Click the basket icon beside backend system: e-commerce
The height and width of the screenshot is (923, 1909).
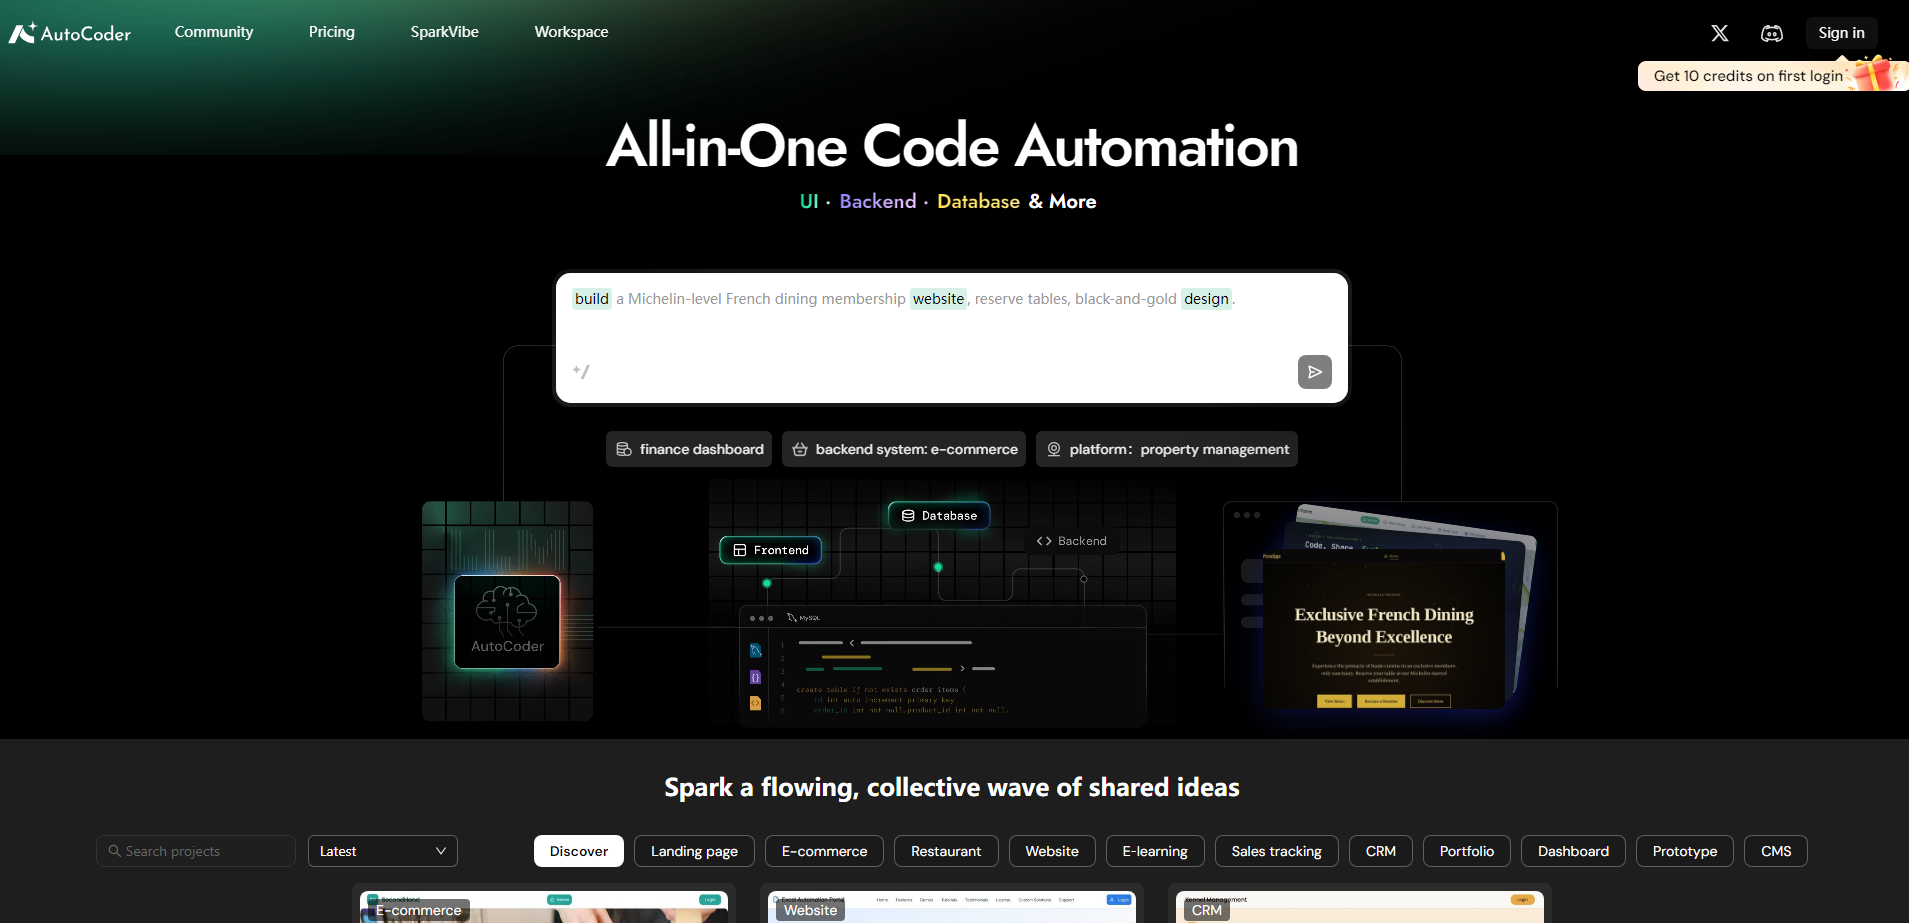[x=800, y=449]
